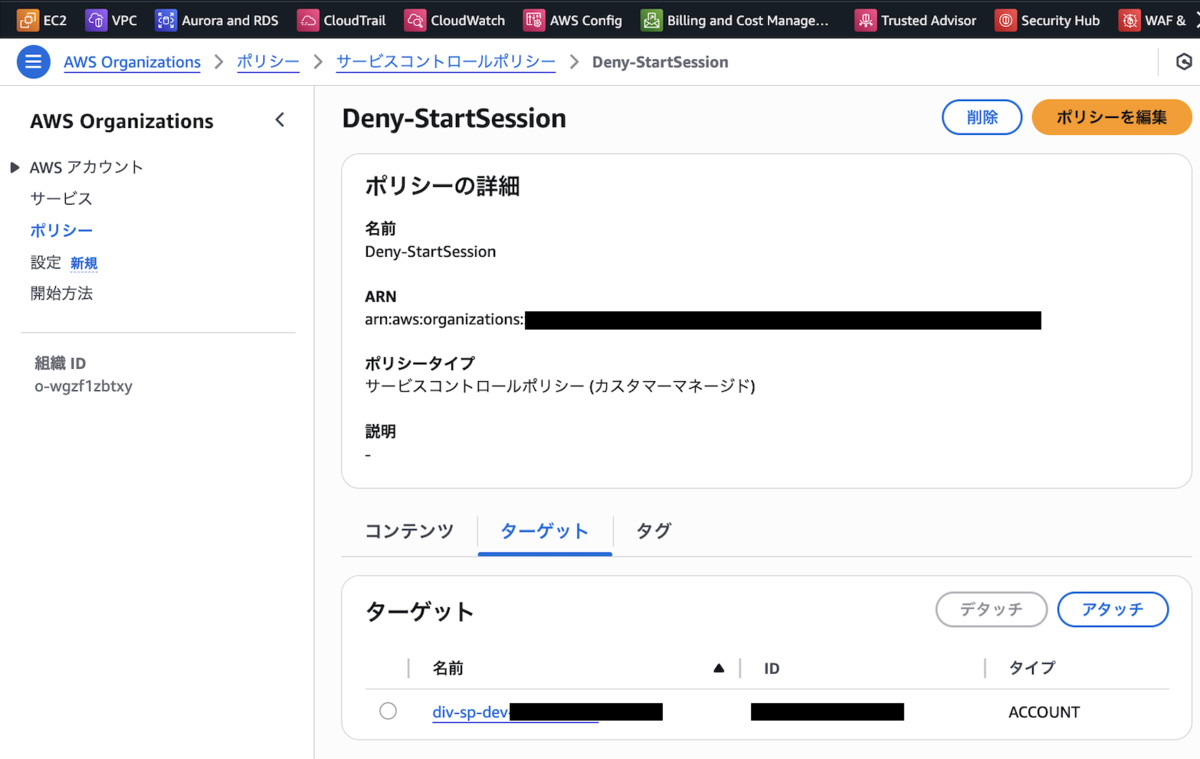Select the div-sp-dev account radio button
The width and height of the screenshot is (1200, 759).
[388, 711]
